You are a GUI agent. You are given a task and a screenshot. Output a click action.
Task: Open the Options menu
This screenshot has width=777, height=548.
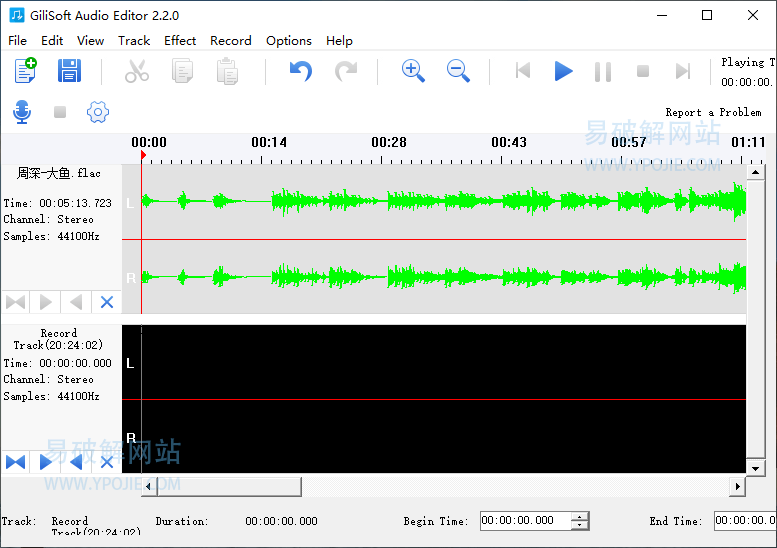point(289,41)
